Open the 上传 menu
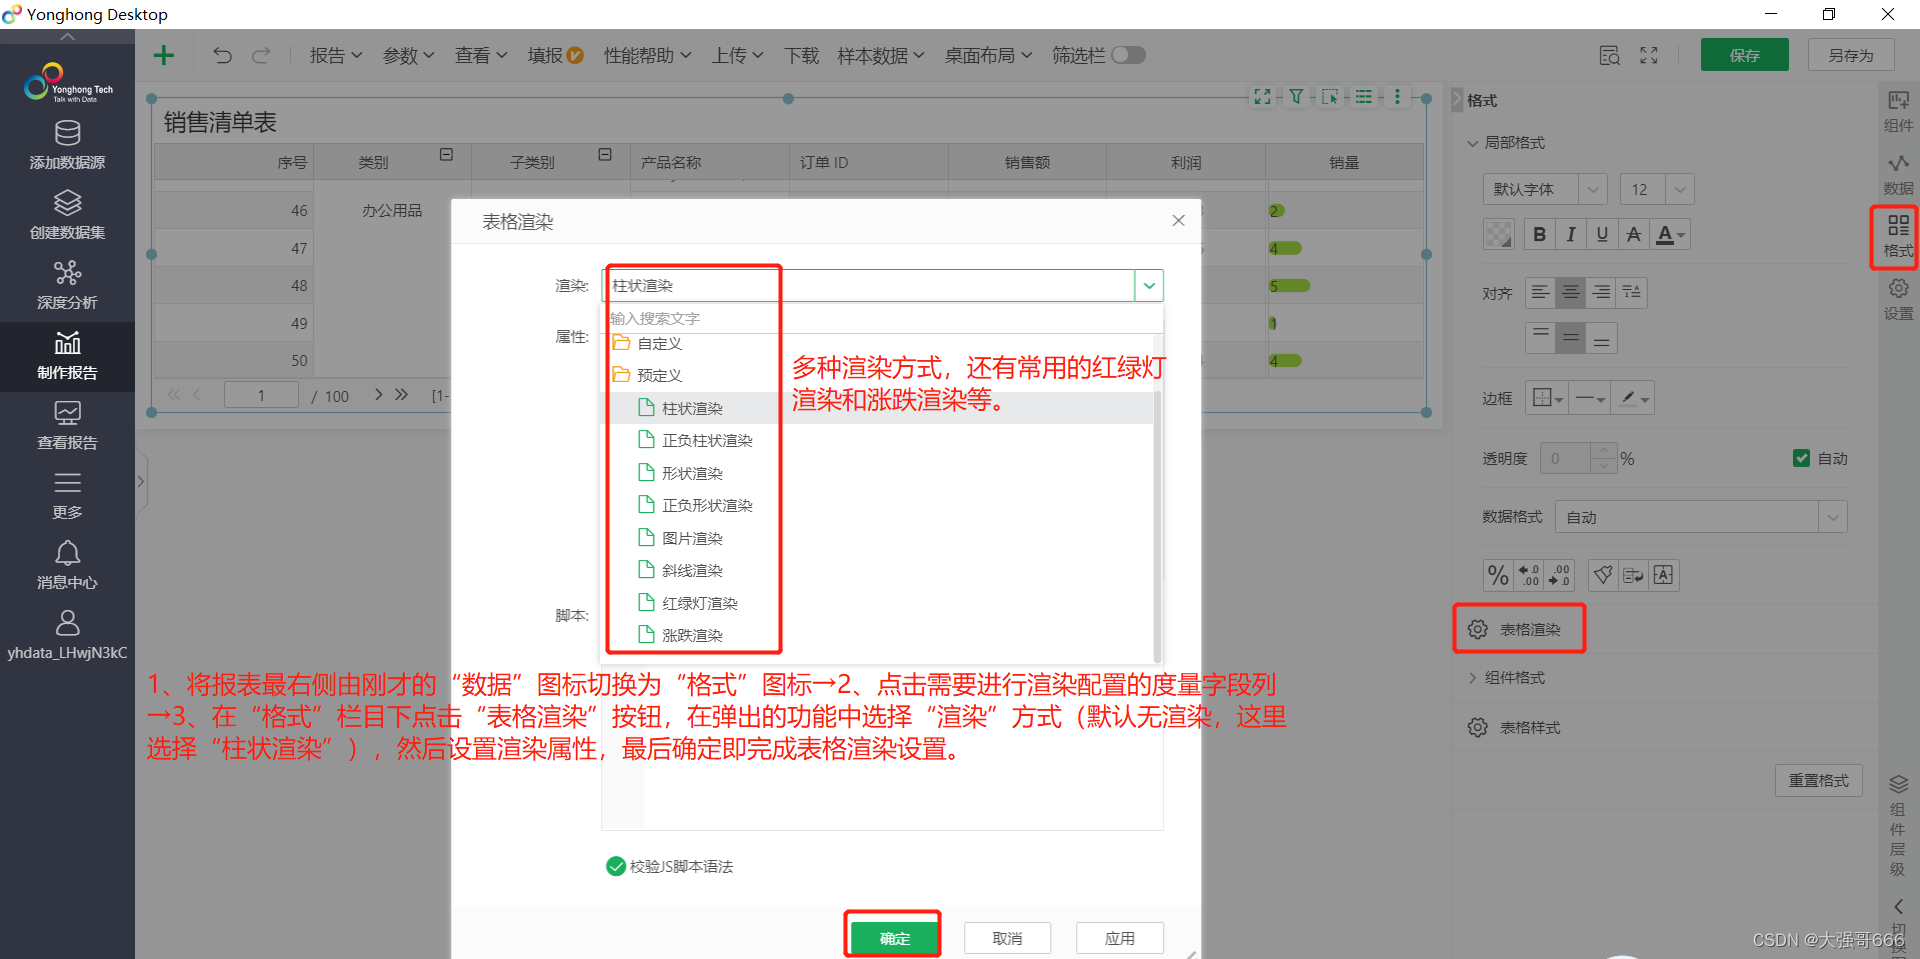 point(737,55)
